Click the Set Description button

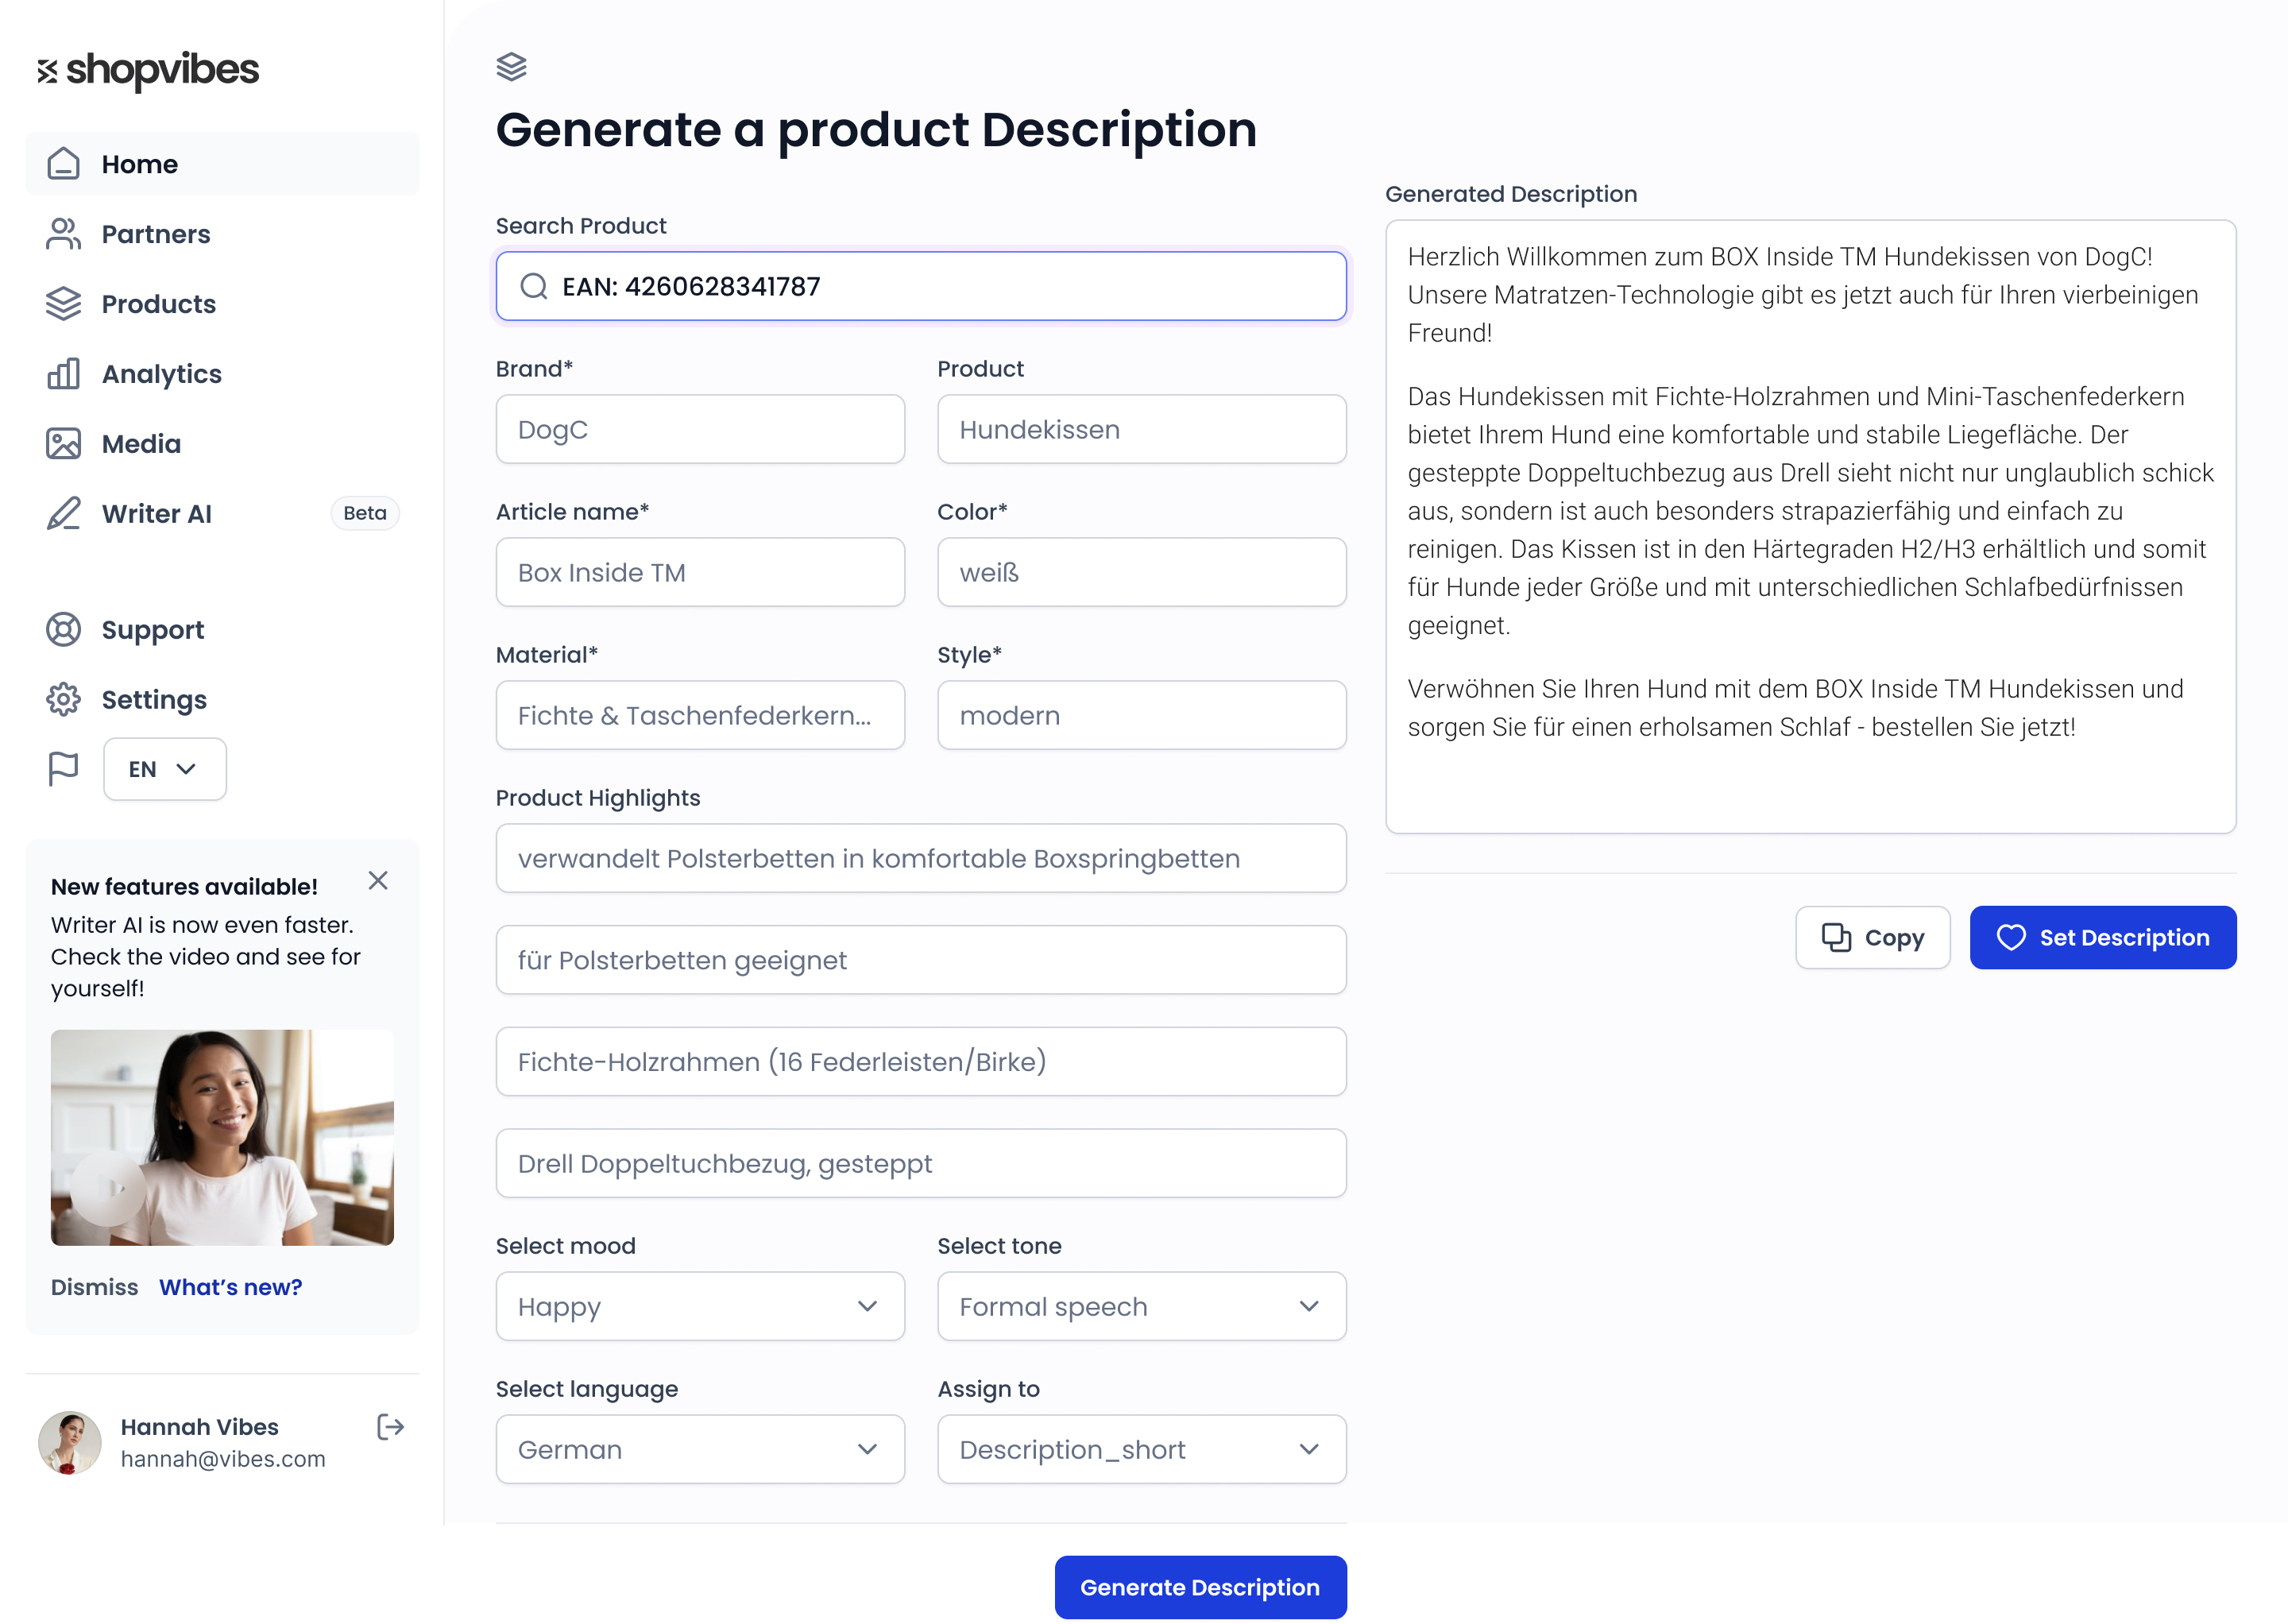coord(2102,938)
